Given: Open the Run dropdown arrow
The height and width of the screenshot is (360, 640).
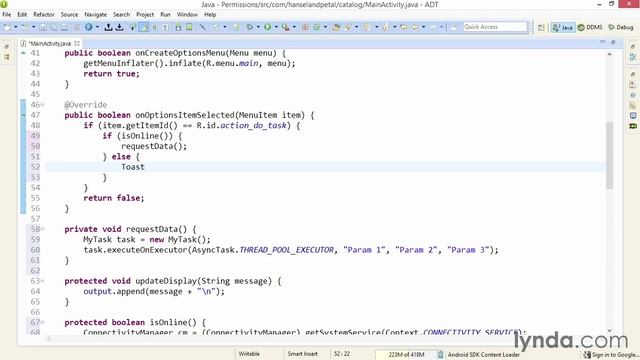Looking at the screenshot, I should click(276, 27).
